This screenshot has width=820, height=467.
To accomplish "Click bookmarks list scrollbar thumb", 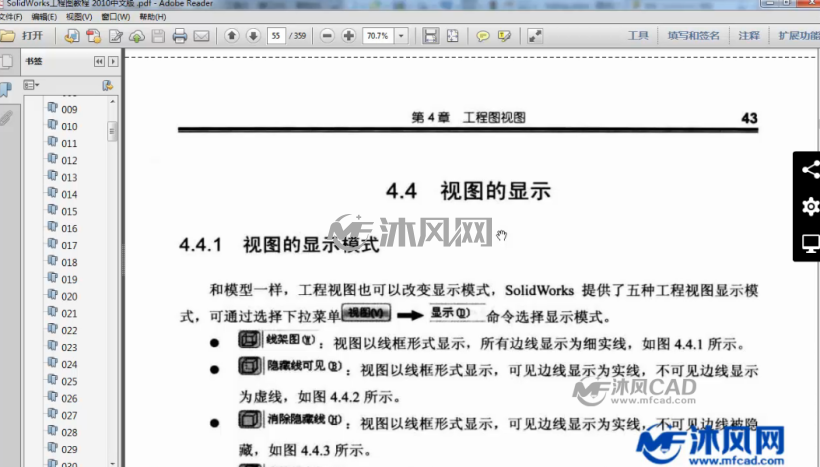I will (112, 131).
